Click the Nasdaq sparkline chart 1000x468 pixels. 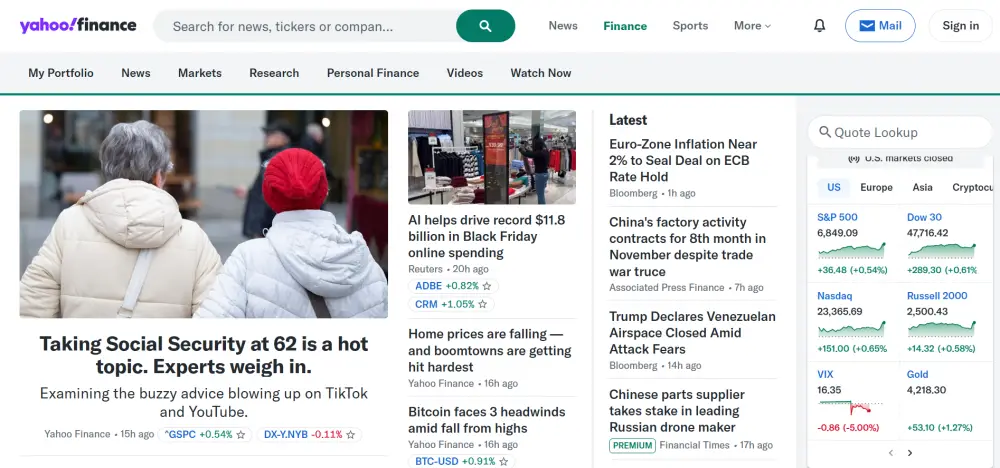[851, 329]
